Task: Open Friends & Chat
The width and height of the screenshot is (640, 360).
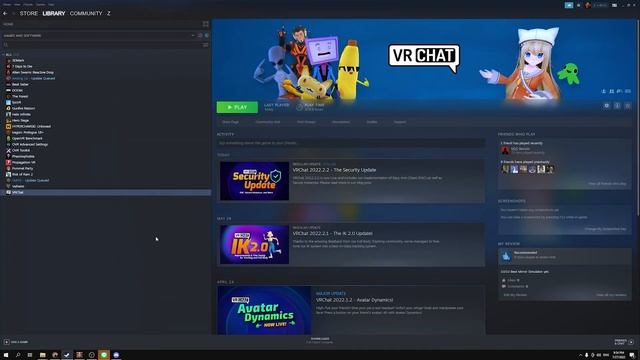Action: pos(624,342)
